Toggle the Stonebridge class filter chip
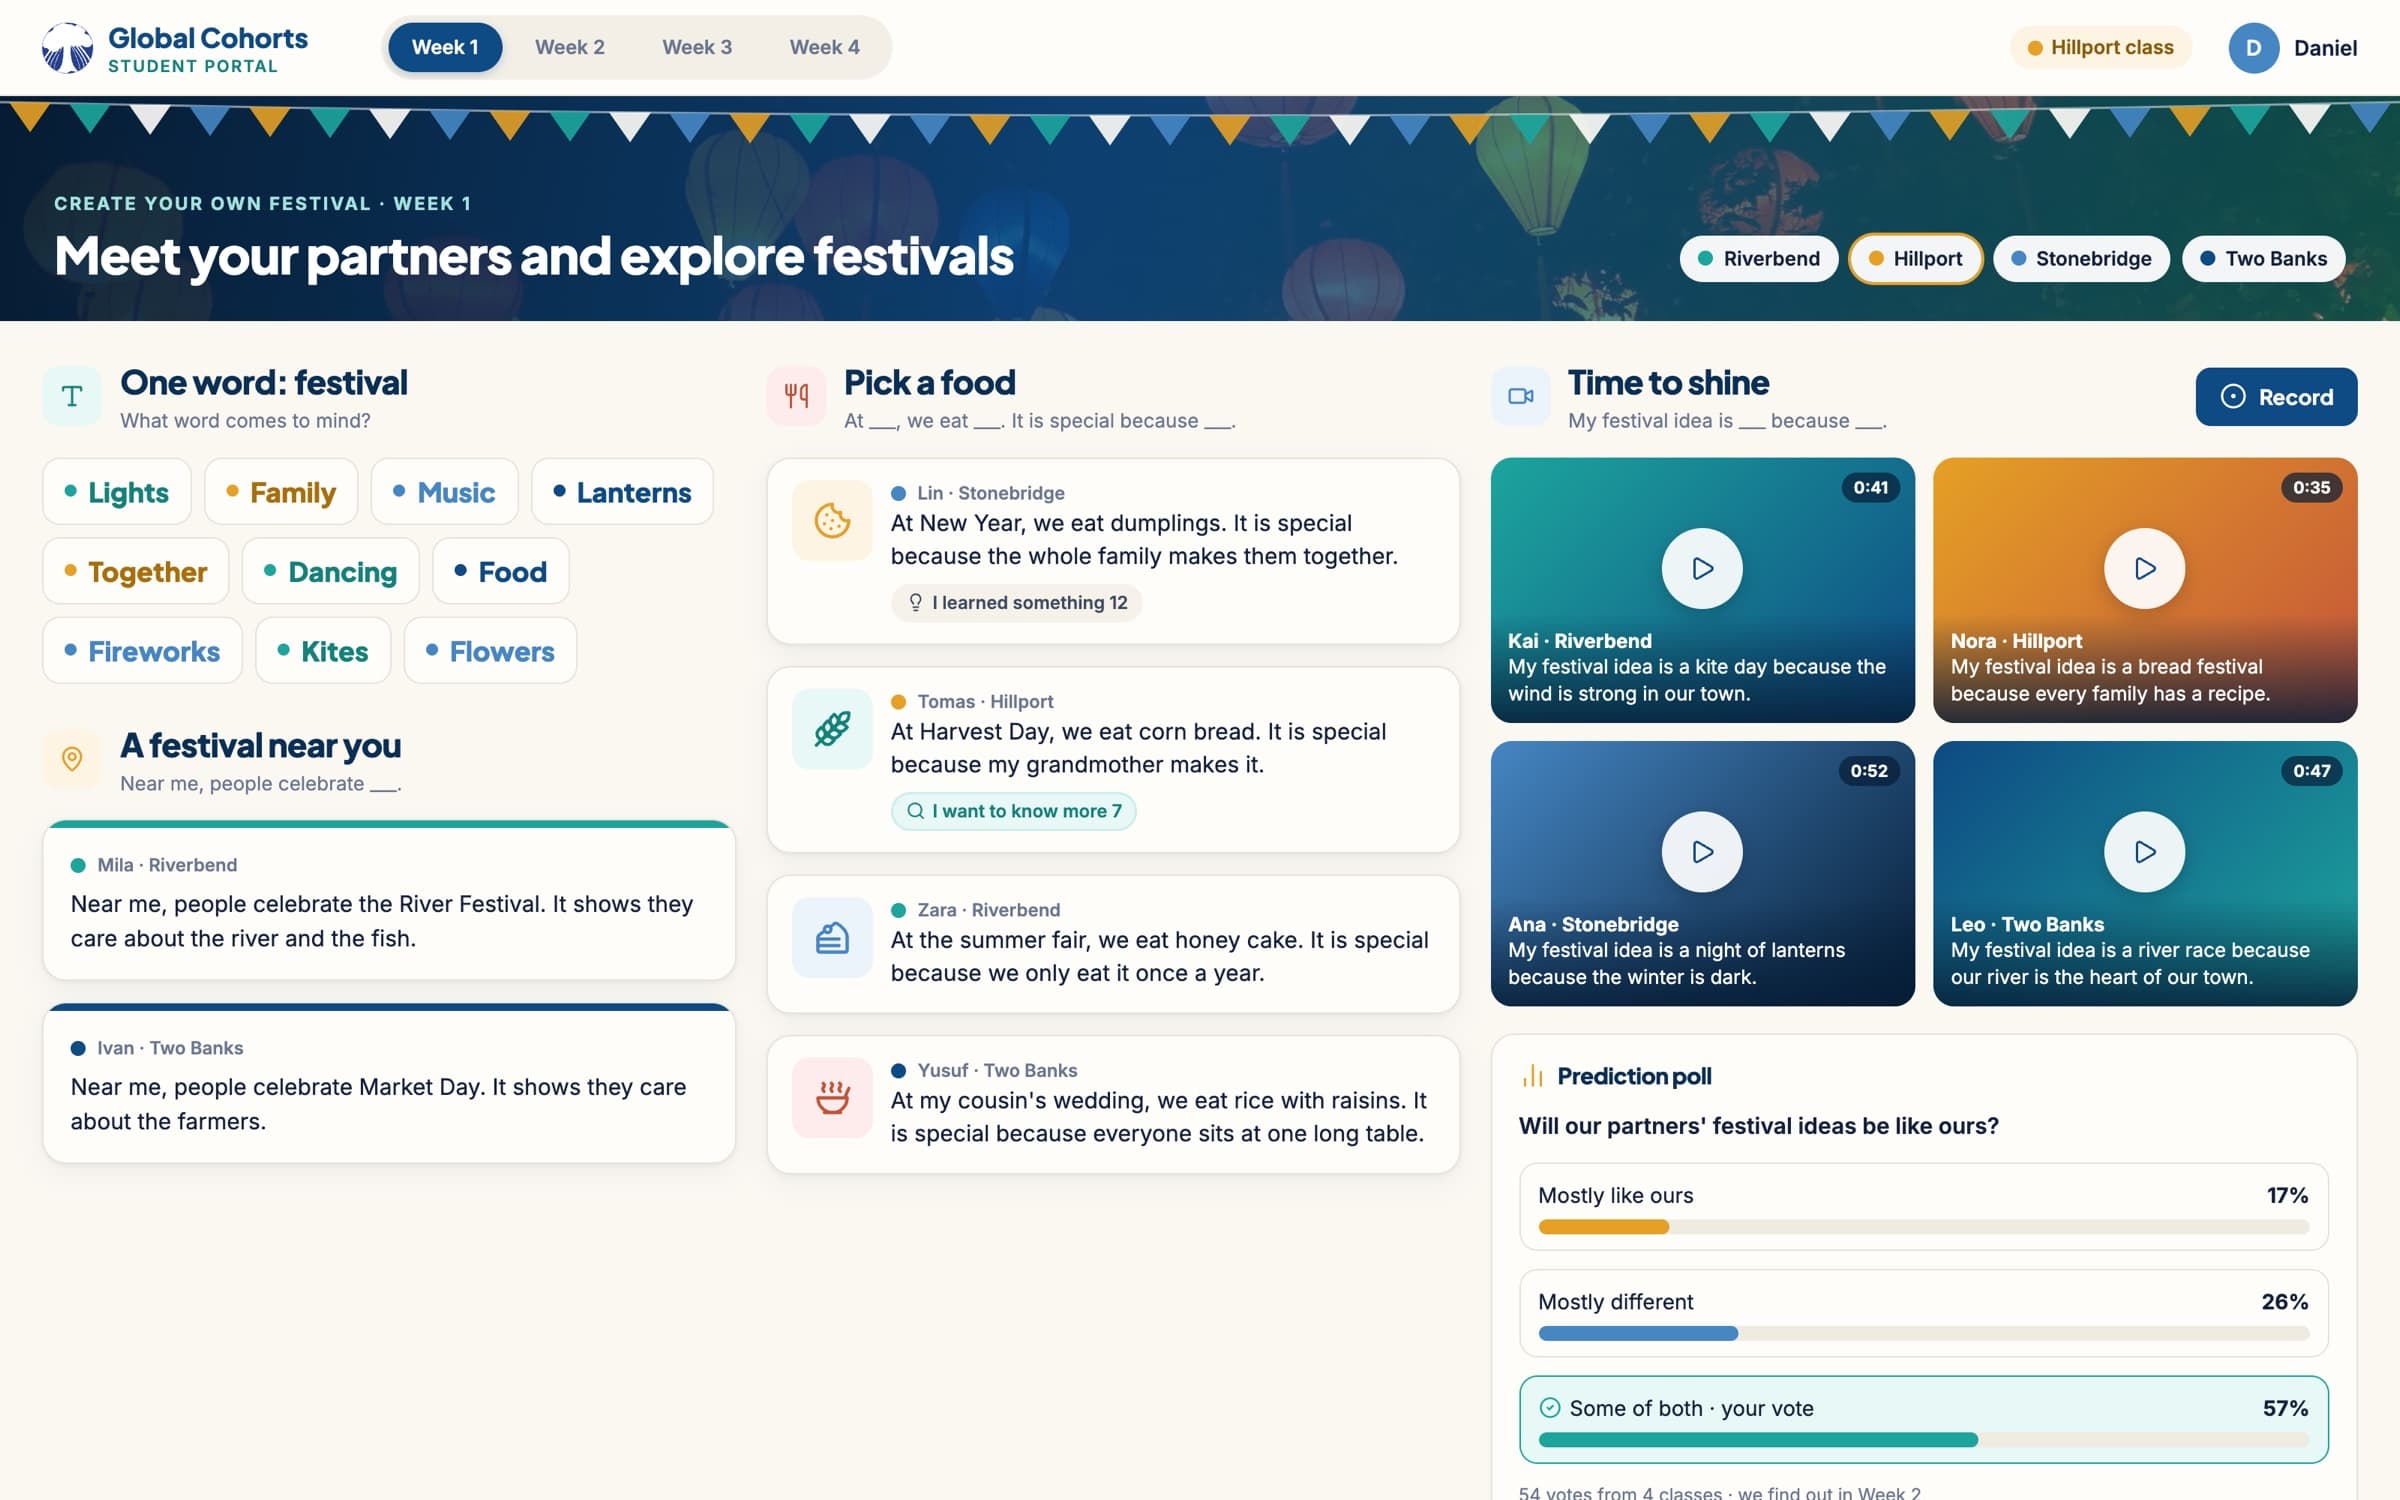Image resolution: width=2400 pixels, height=1500 pixels. click(2081, 259)
